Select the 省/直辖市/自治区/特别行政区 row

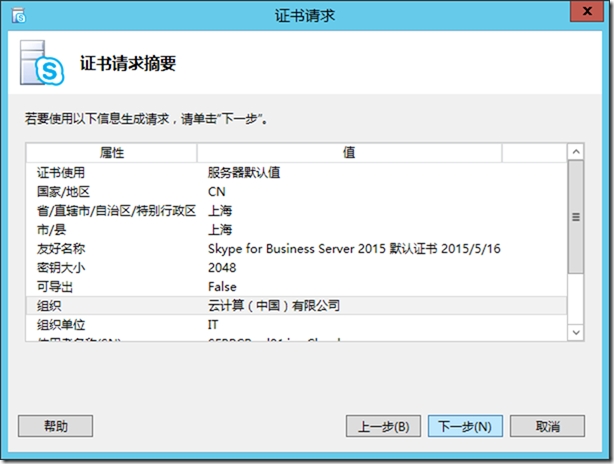click(x=296, y=211)
